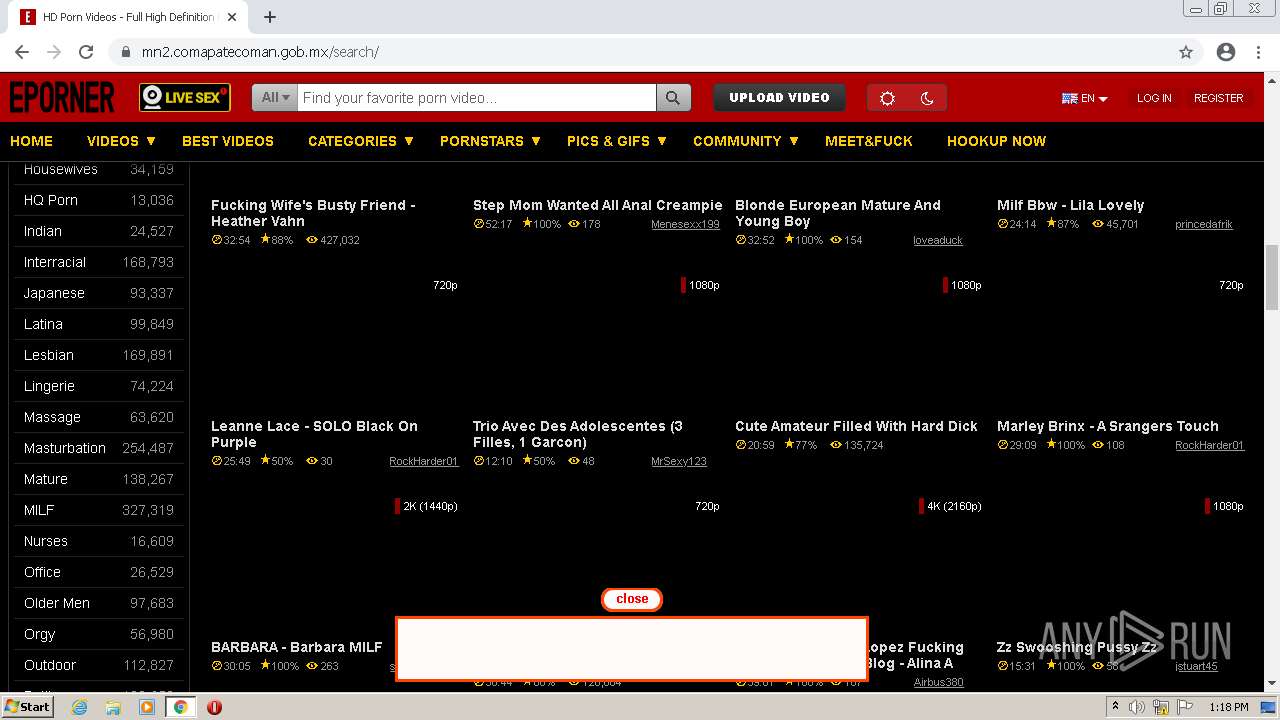Go back using the browser back arrow
This screenshot has width=1280, height=720.
coord(22,52)
